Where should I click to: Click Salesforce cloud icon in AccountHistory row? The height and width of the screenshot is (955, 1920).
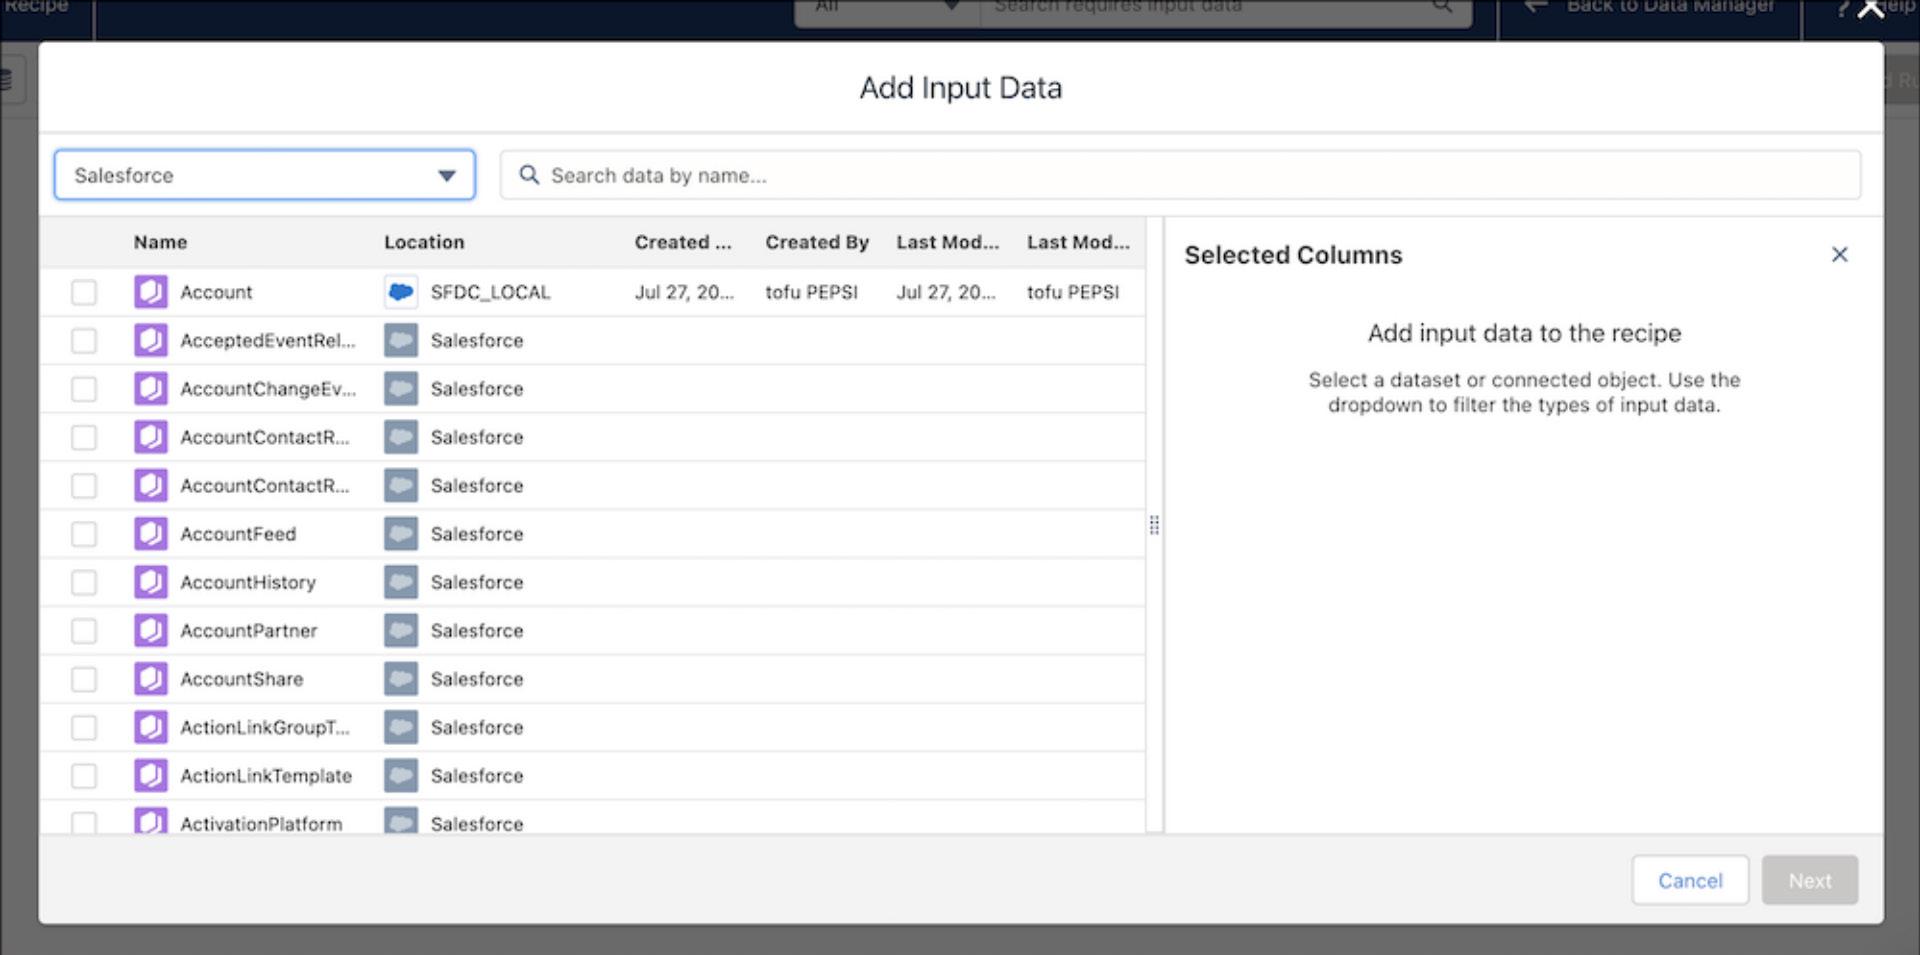tap(401, 582)
